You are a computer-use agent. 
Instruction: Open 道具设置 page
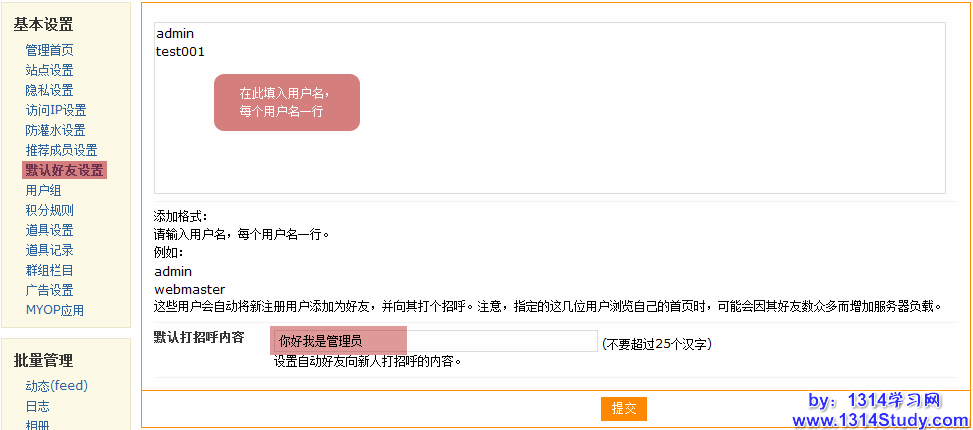(49, 230)
